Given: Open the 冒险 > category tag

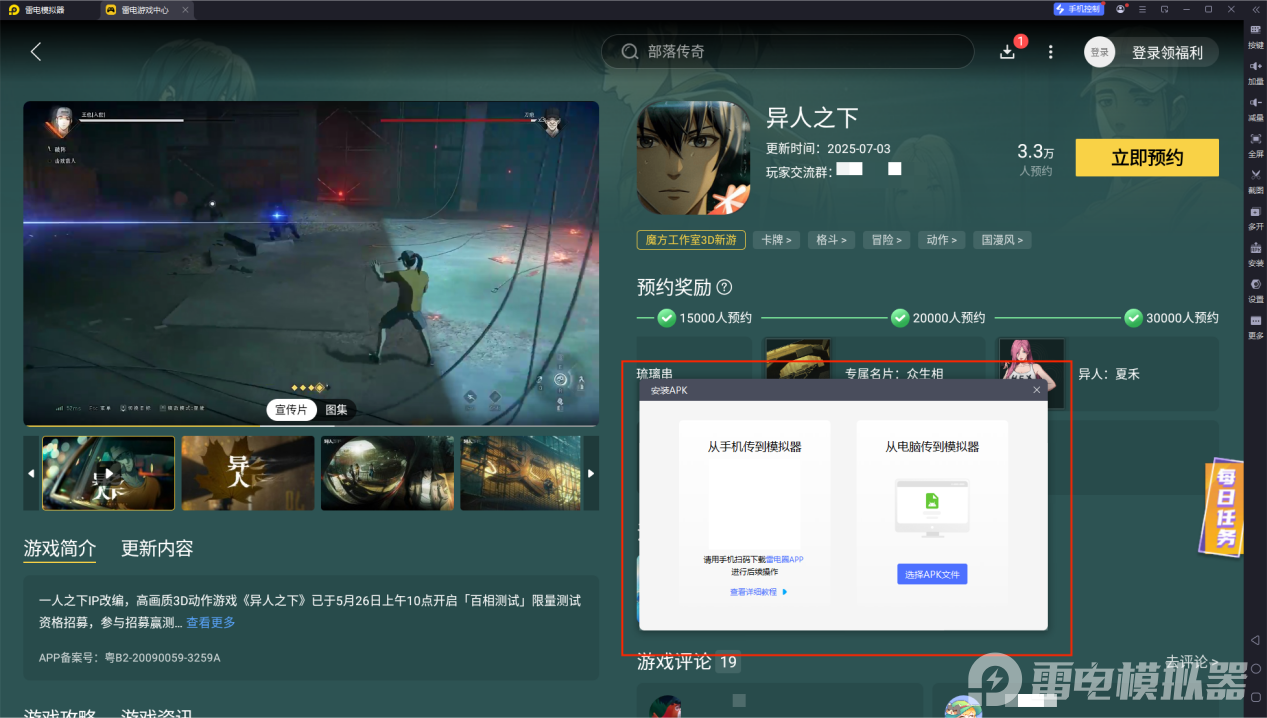Looking at the screenshot, I should [886, 240].
